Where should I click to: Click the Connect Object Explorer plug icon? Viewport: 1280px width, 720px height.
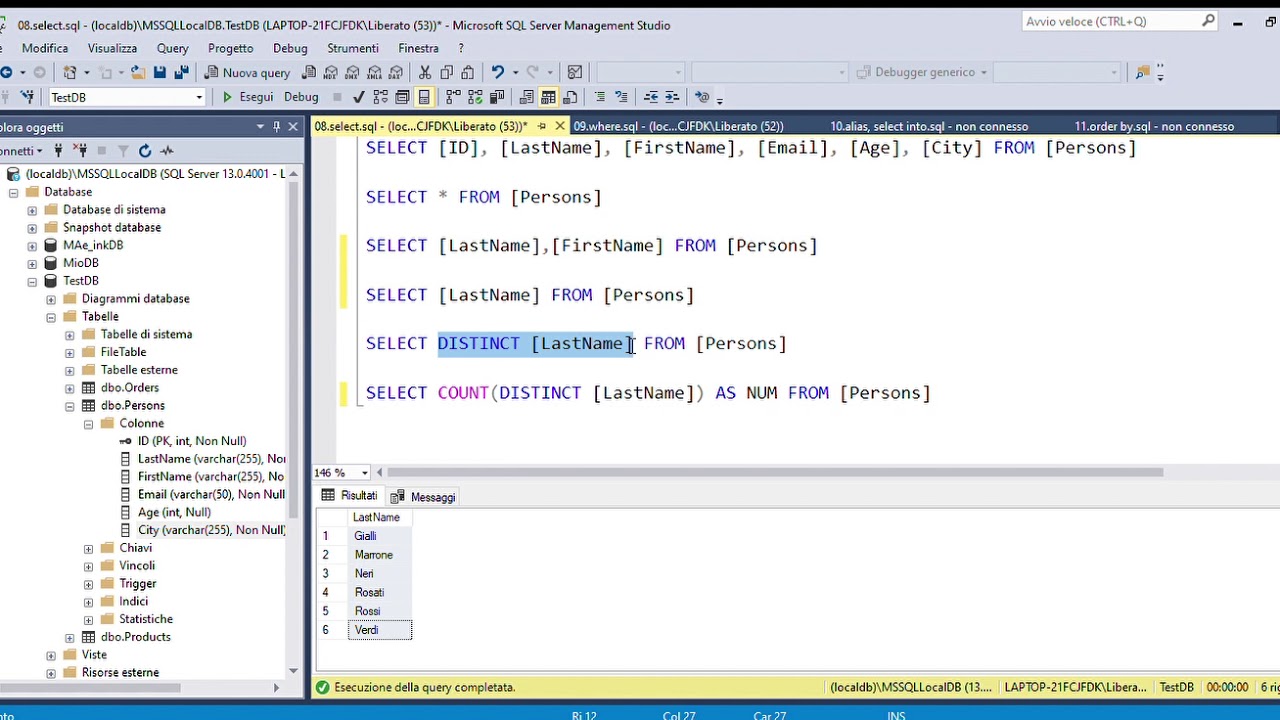point(58,151)
